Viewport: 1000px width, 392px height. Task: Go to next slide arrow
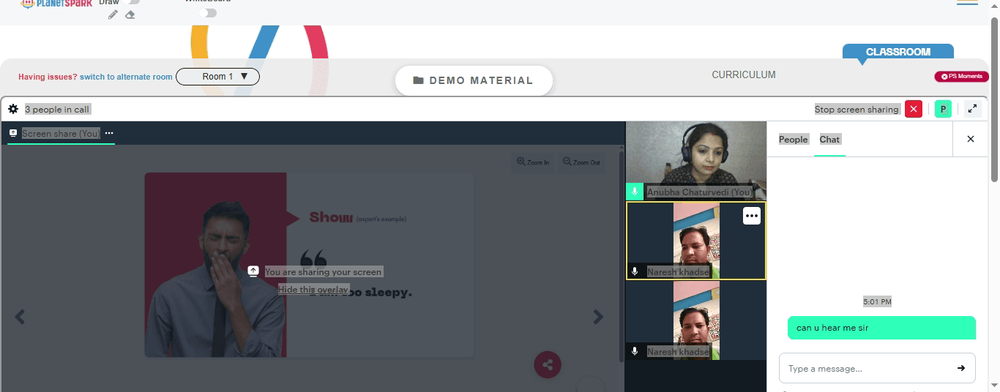click(x=598, y=317)
